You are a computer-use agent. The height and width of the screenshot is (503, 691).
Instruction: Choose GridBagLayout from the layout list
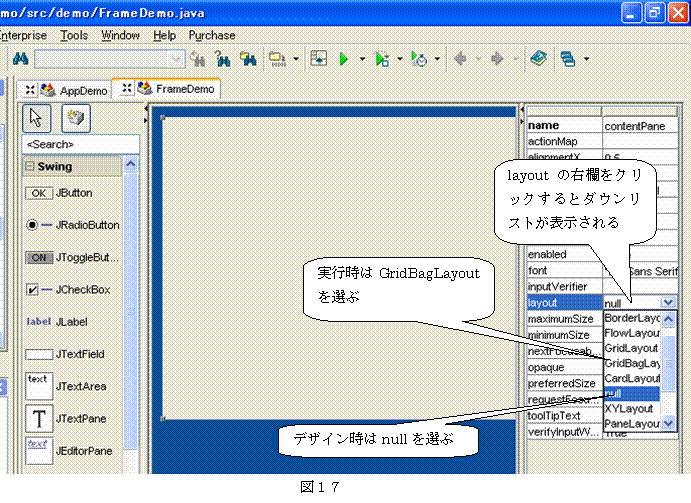[x=632, y=364]
